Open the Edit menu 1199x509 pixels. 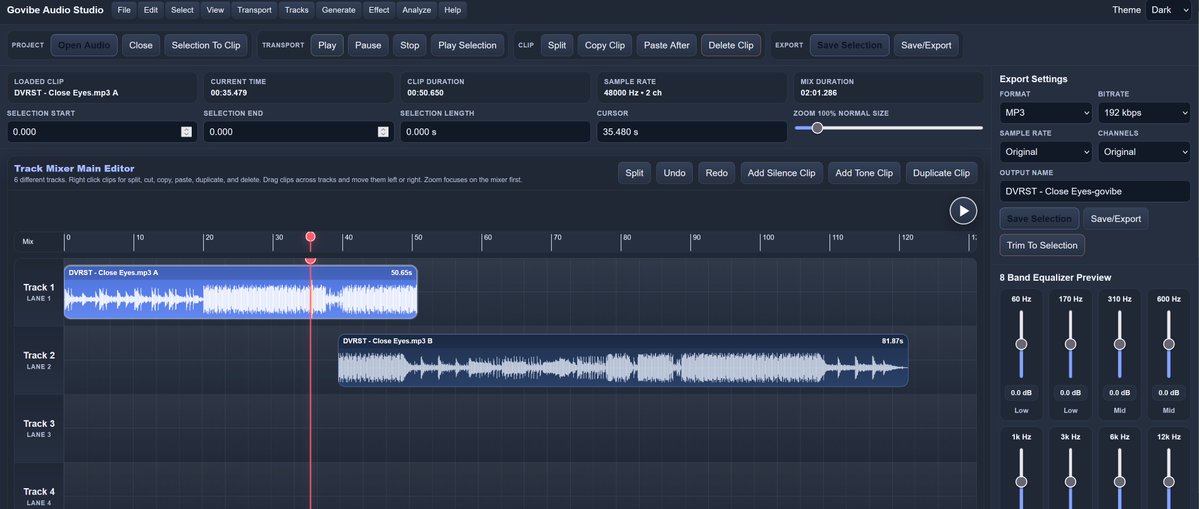(x=151, y=10)
